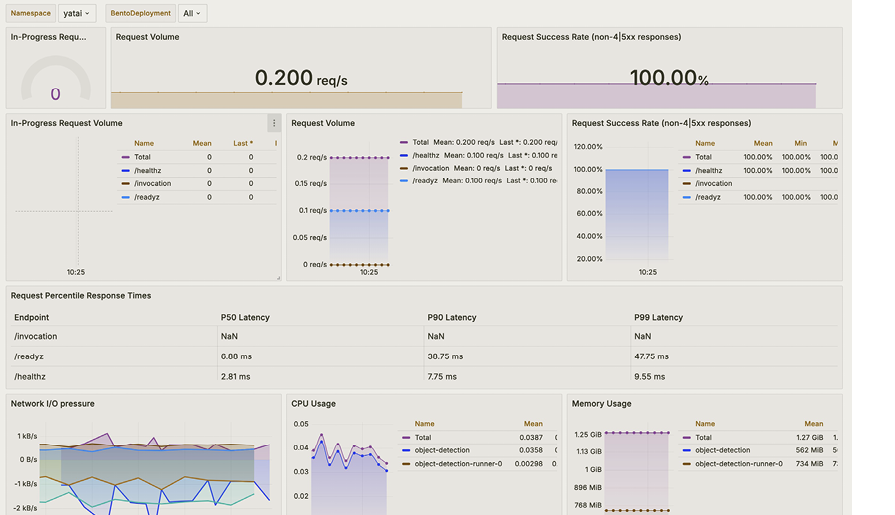The width and height of the screenshot is (895, 515).
Task: Sort response times table by P90 Latency
Action: point(451,317)
